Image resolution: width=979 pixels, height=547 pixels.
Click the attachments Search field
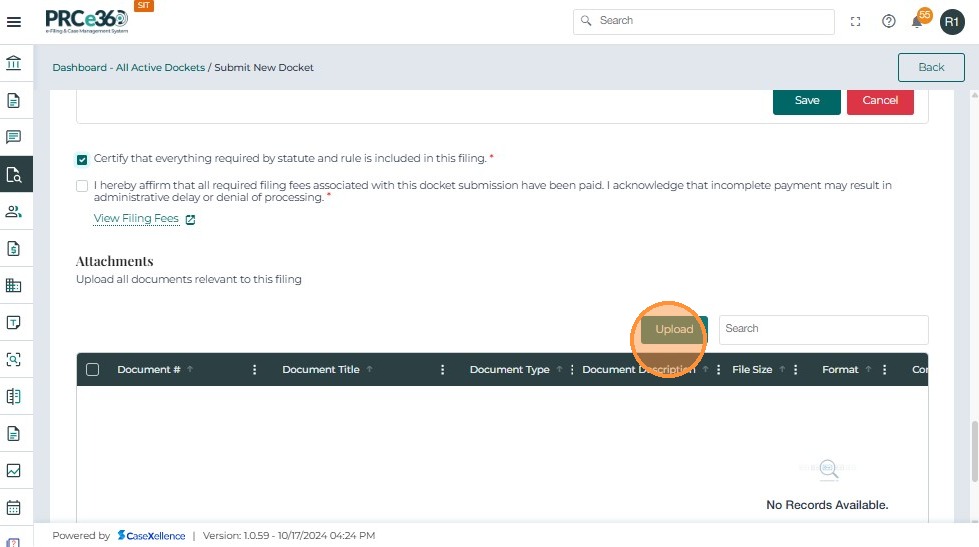coord(823,329)
